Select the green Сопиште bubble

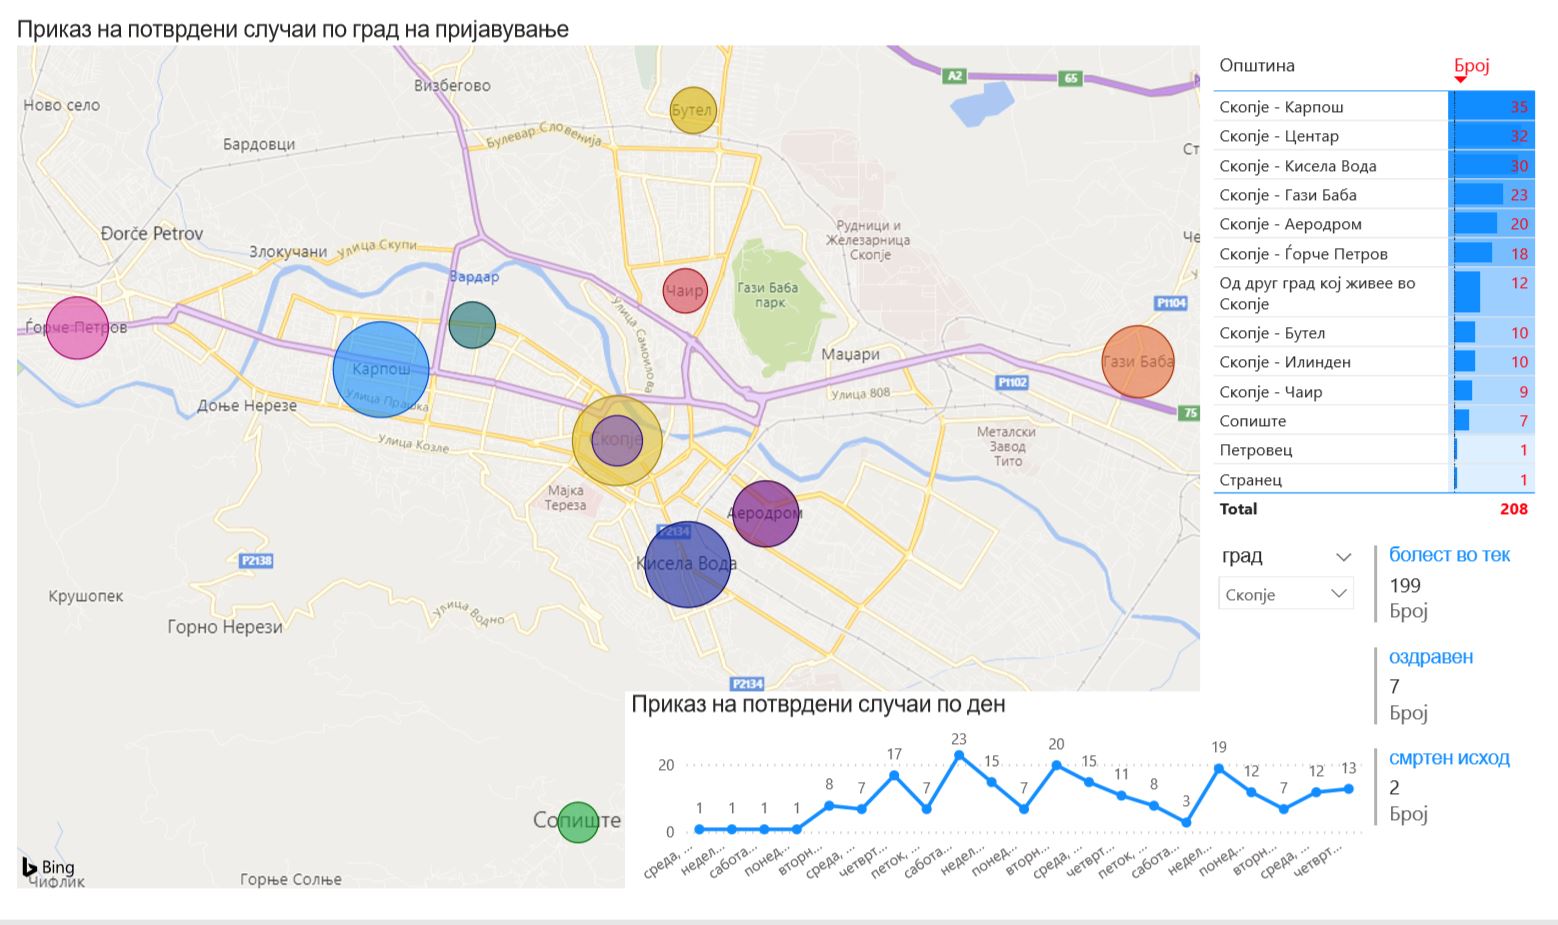click(x=577, y=822)
